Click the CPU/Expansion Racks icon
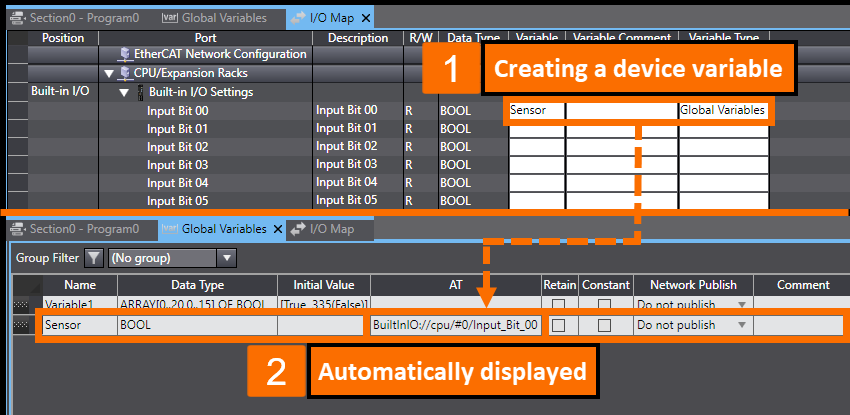 (124, 73)
